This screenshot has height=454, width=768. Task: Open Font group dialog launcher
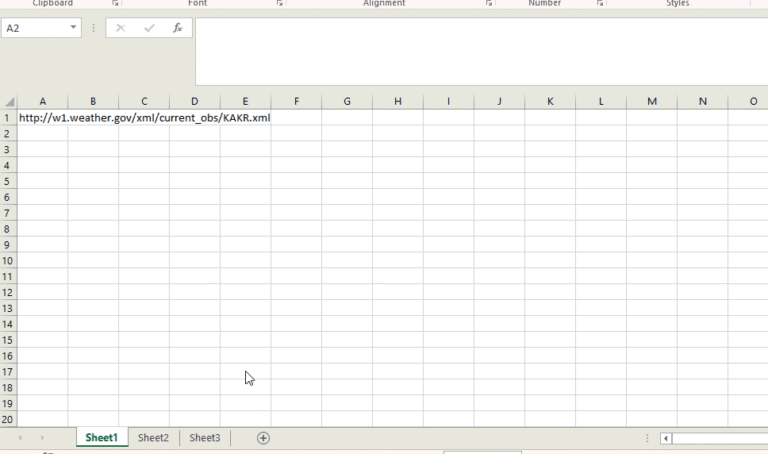279,3
